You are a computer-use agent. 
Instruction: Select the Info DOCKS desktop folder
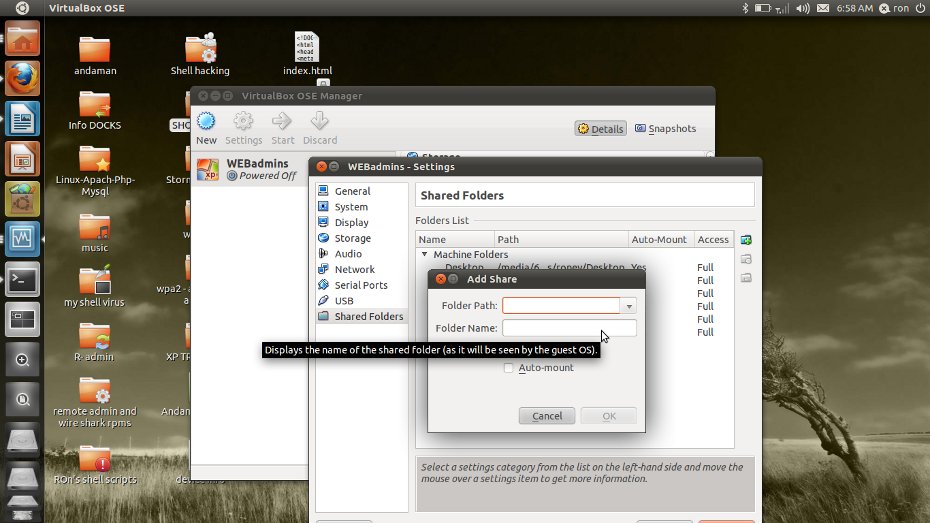pyautogui.click(x=94, y=111)
